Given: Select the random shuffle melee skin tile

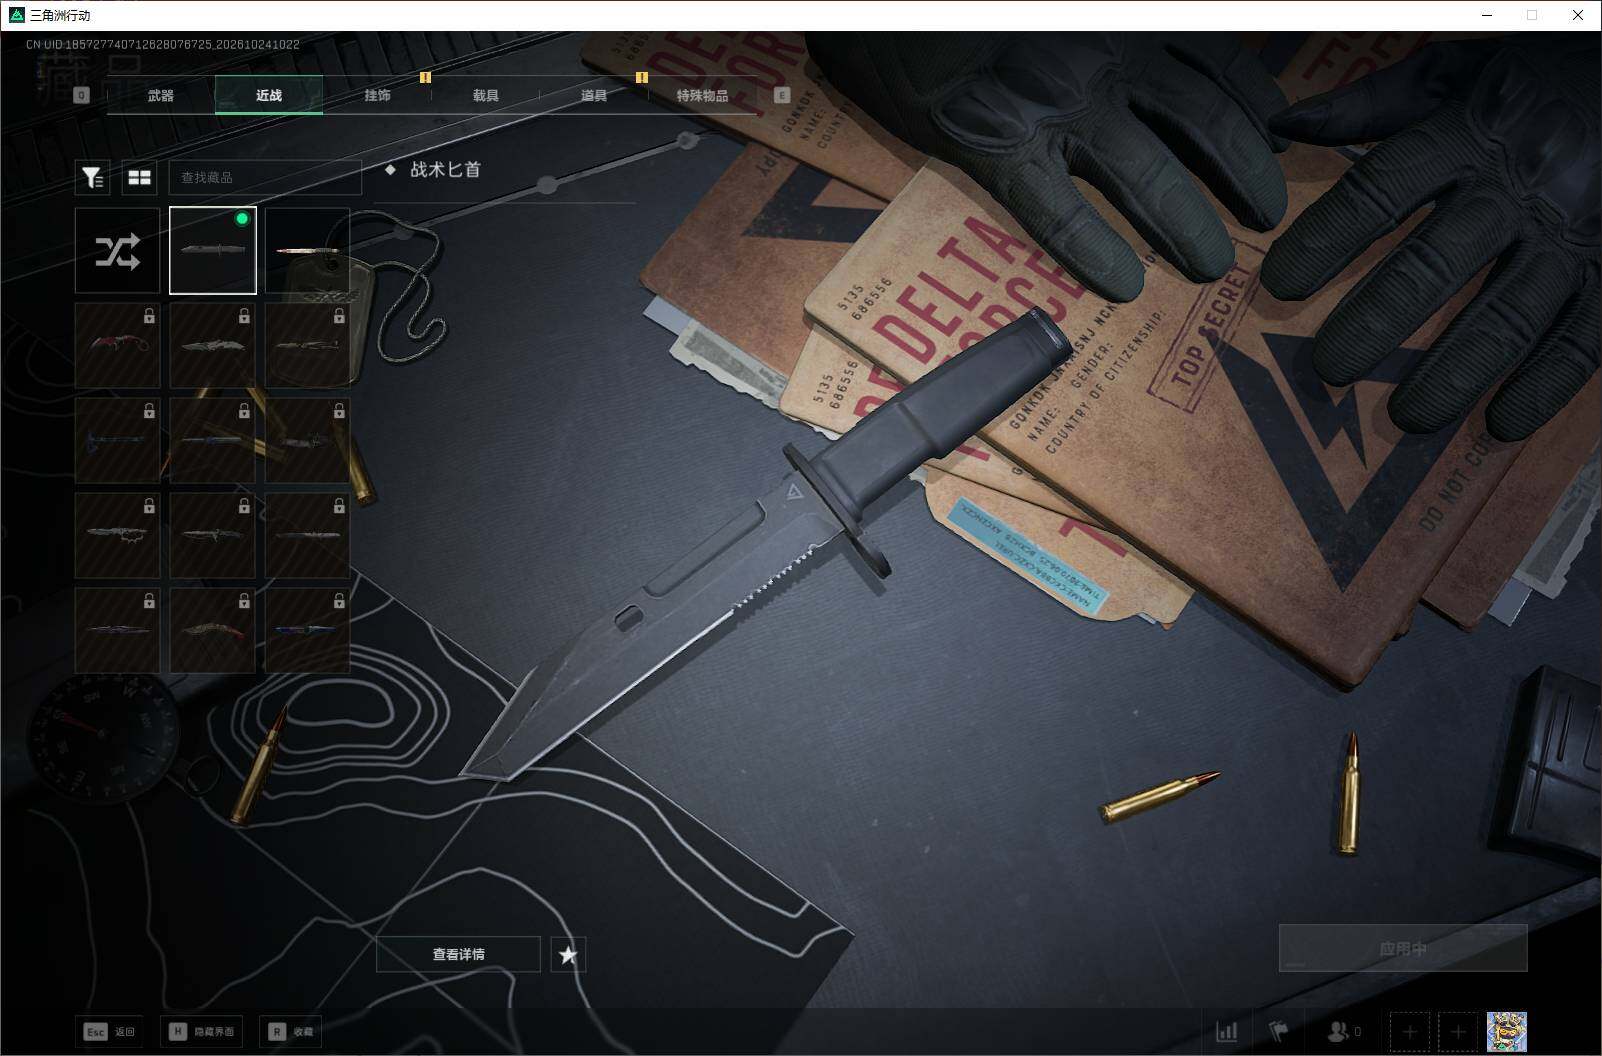Looking at the screenshot, I should [117, 251].
